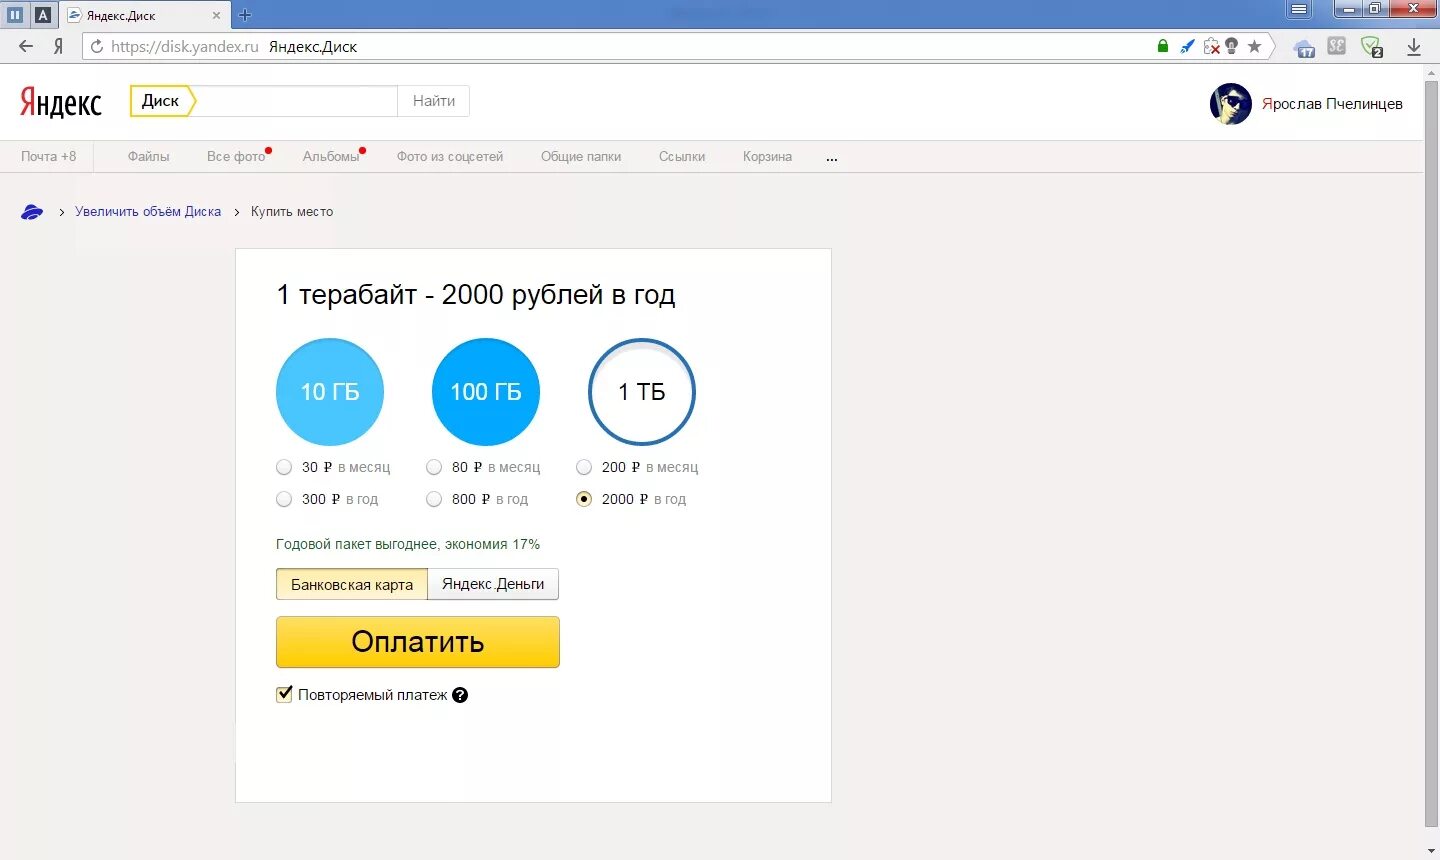Open the cloud extension with badge 17
The image size is (1440, 860).
[1304, 47]
